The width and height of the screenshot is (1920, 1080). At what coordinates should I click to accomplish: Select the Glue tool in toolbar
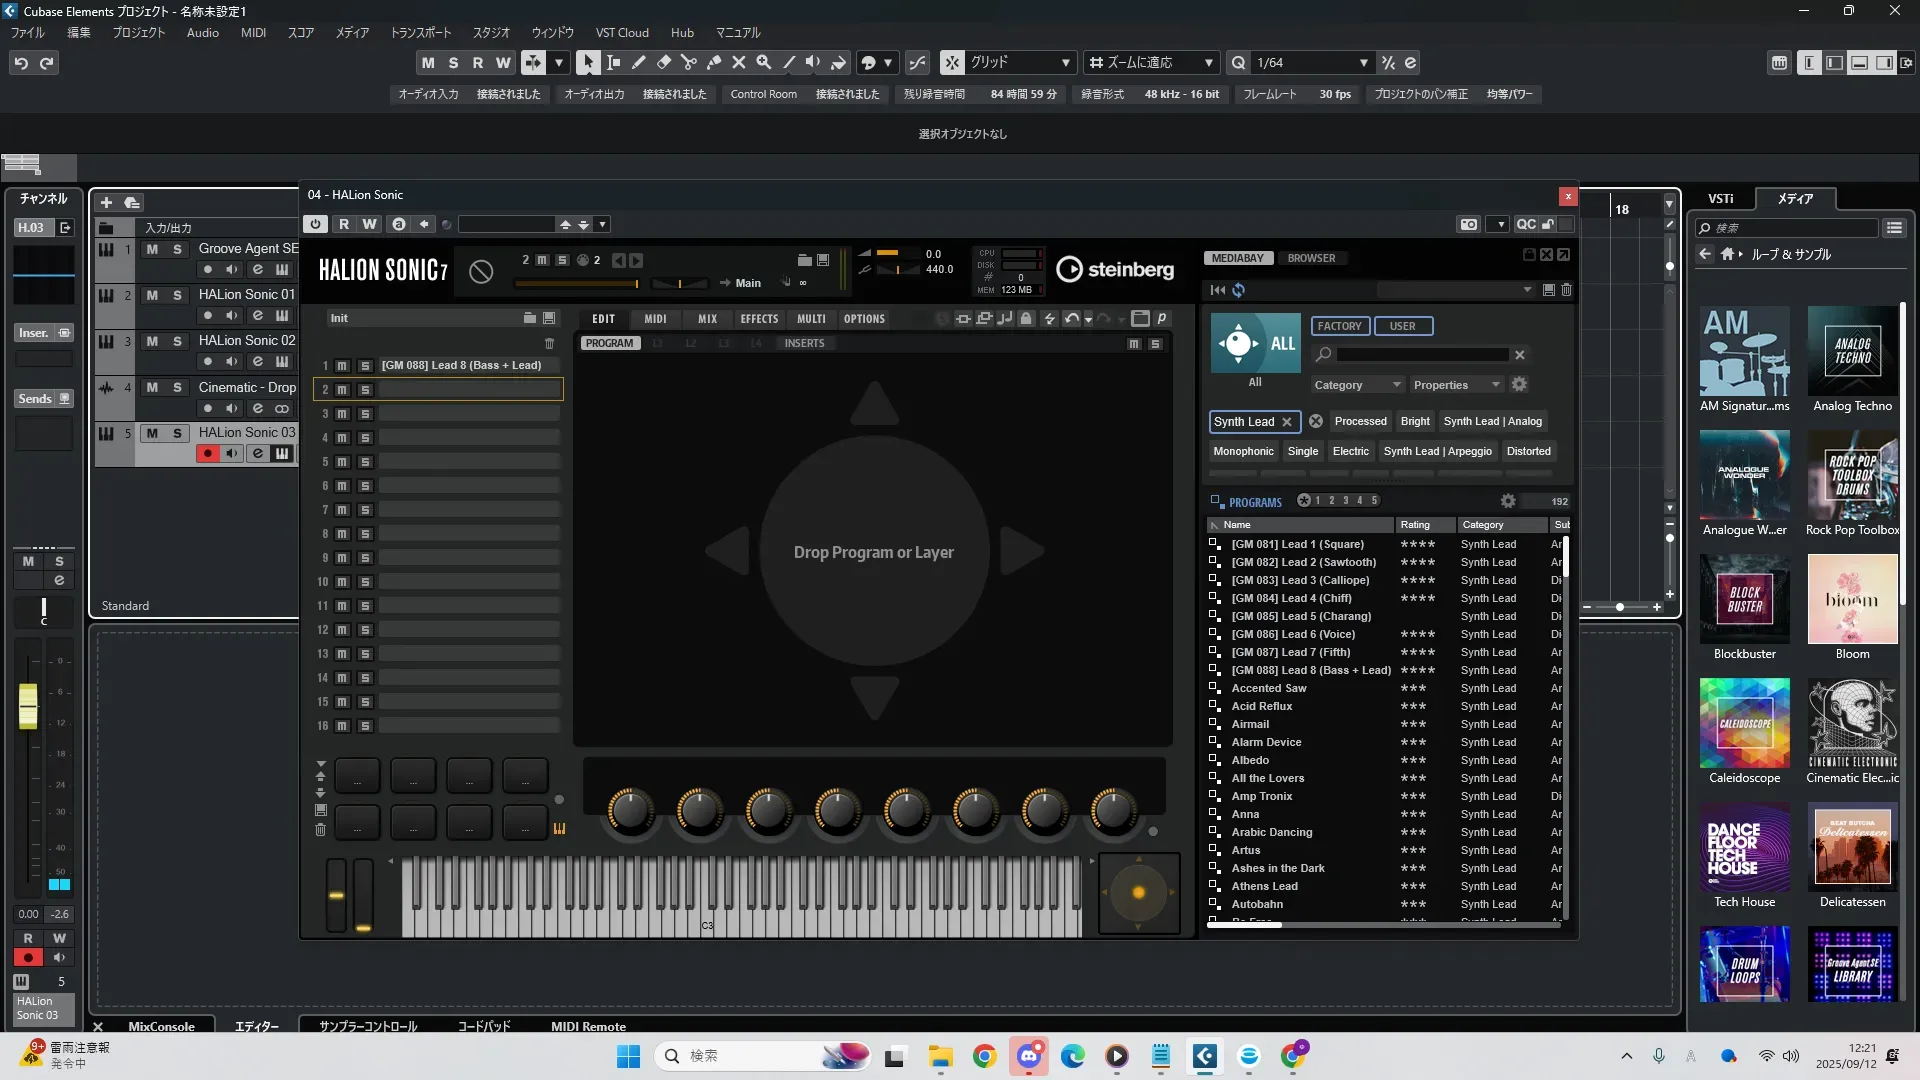click(714, 62)
